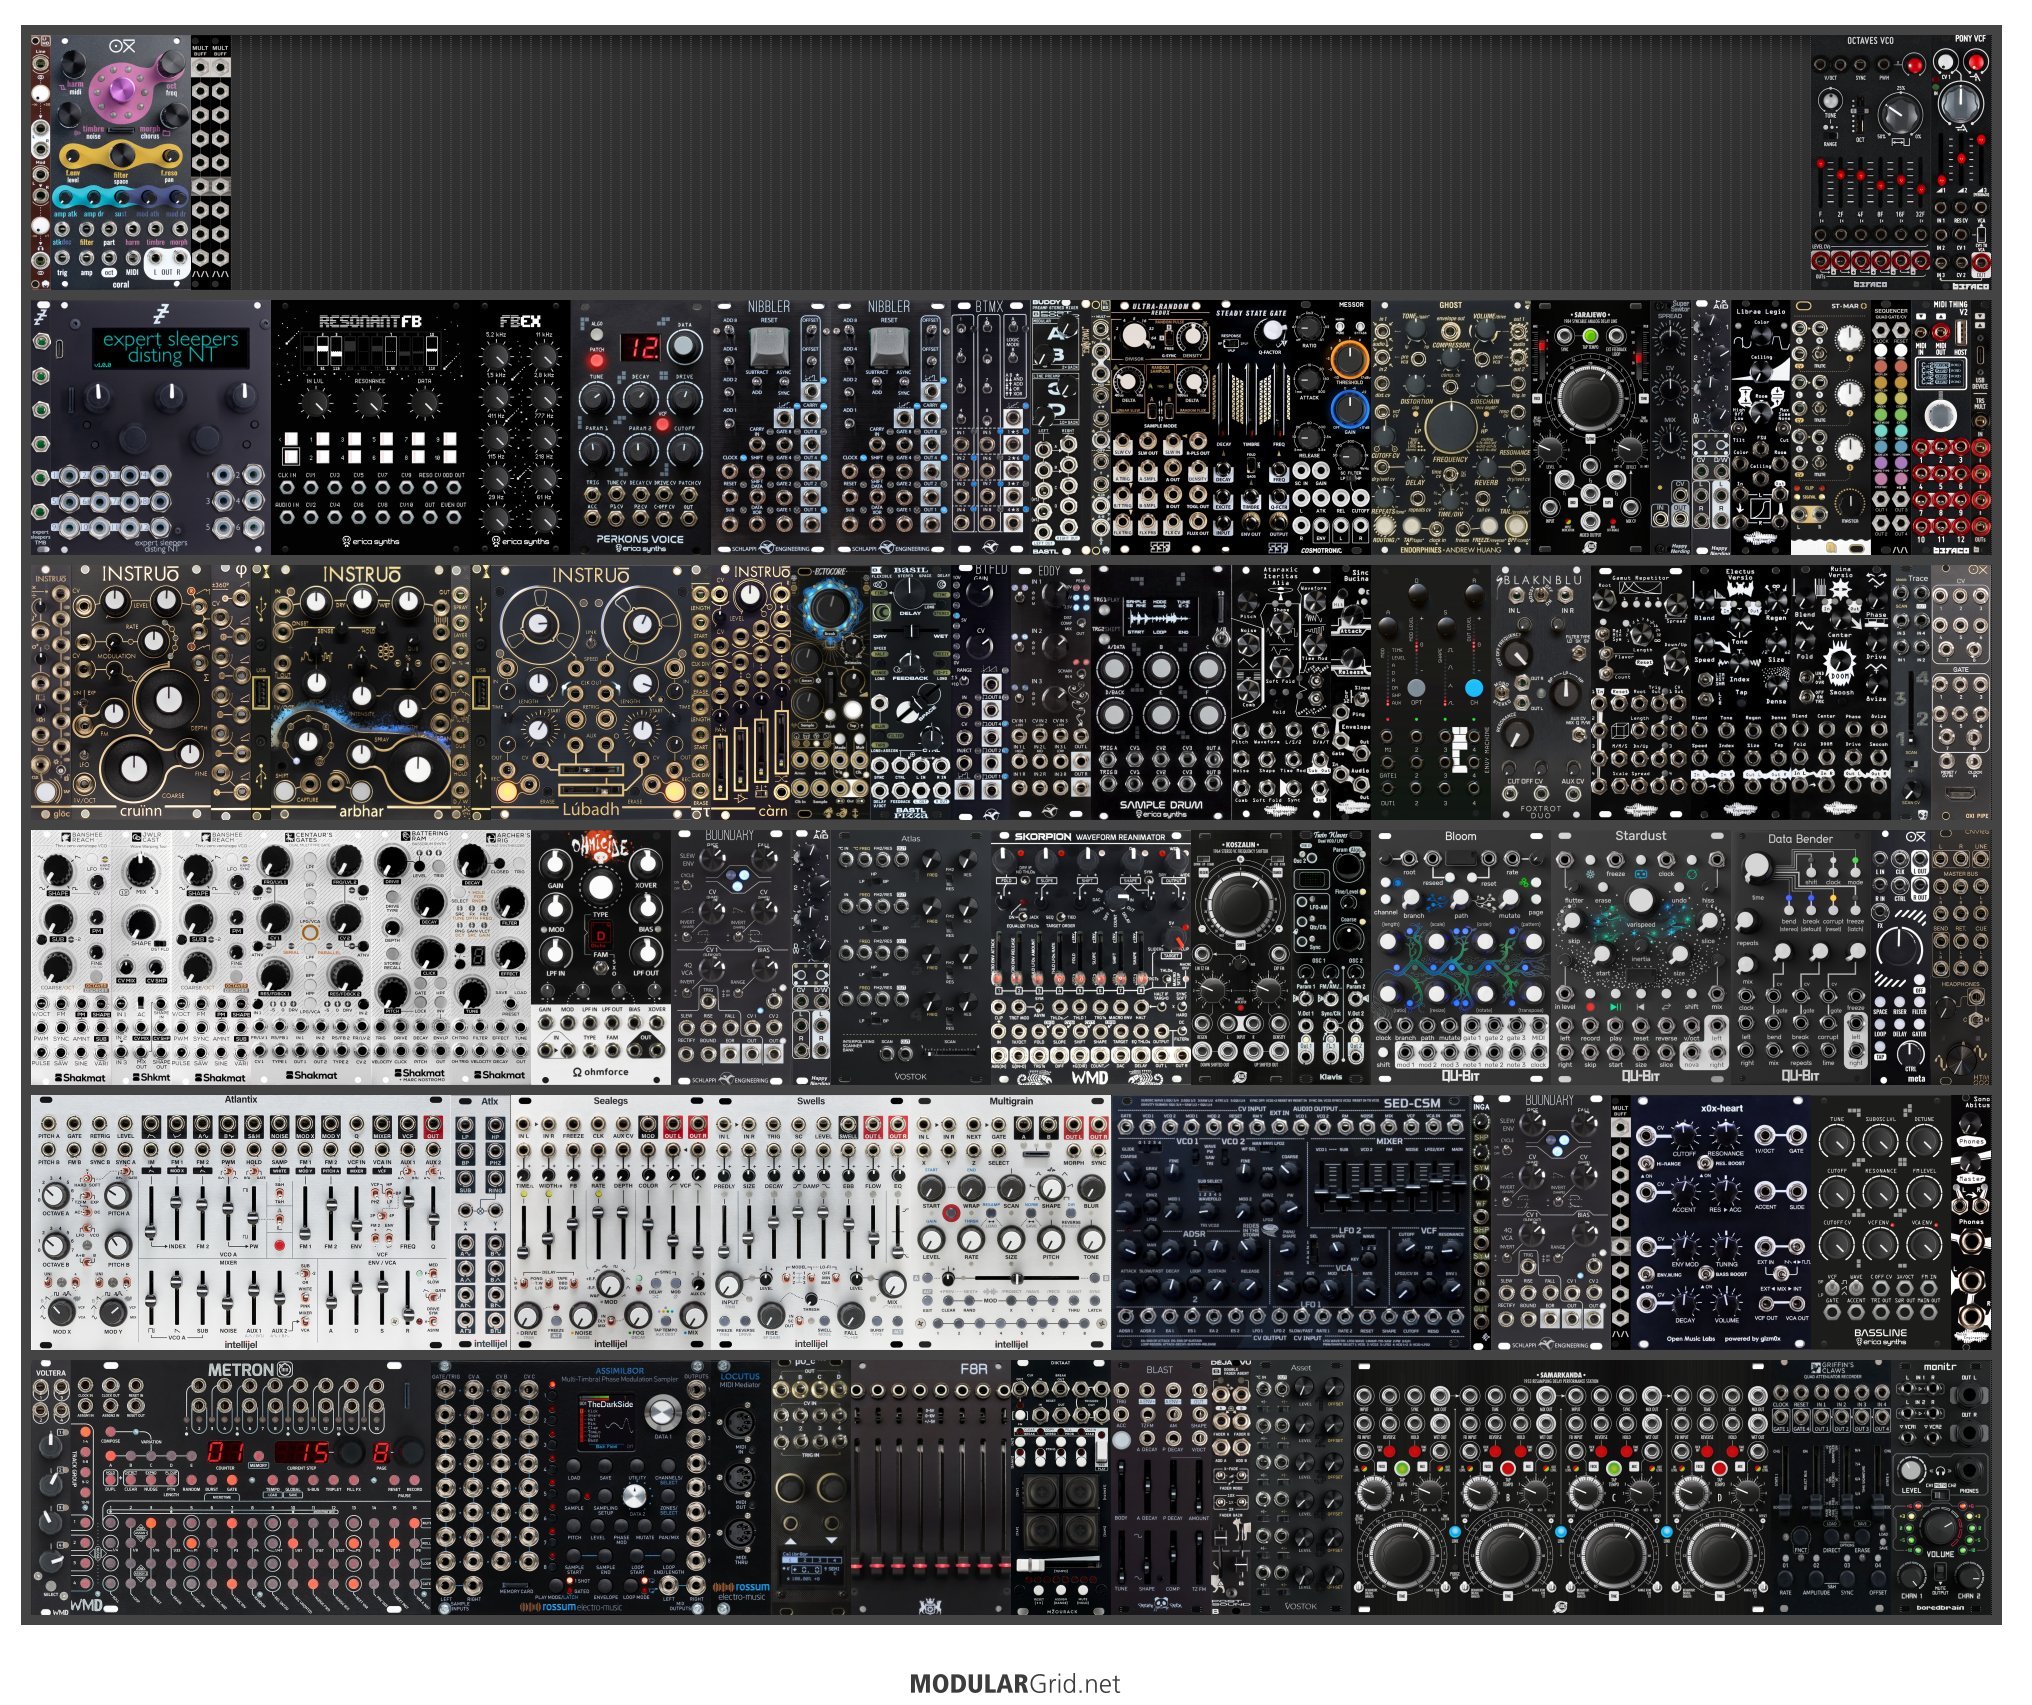Click the glowing blue knob on Ectocore
Screen dimensions: 2032x1705
tap(829, 605)
